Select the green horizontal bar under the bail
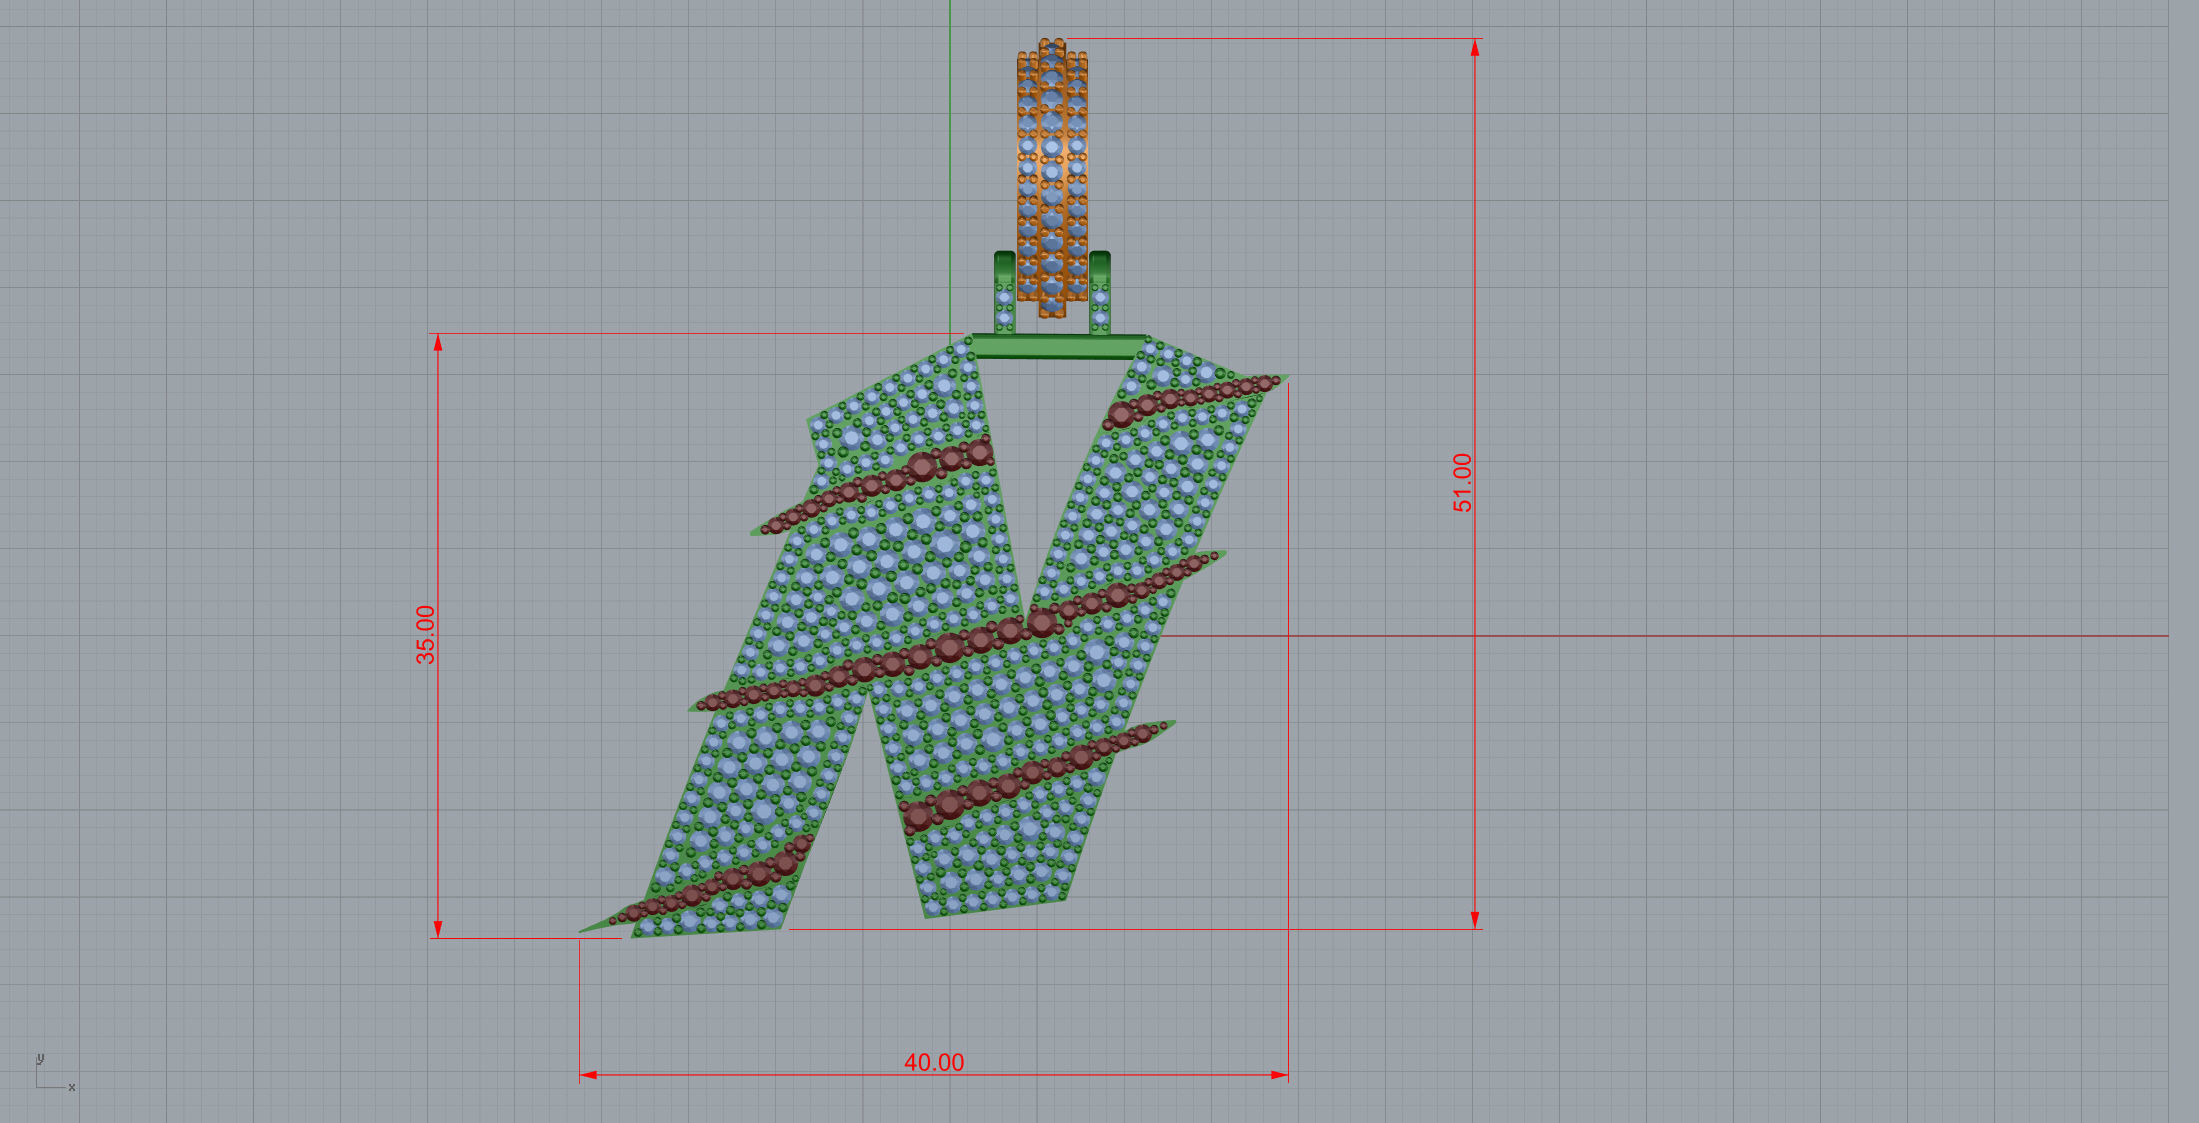Screen dimensions: 2199x1123 (1060, 347)
